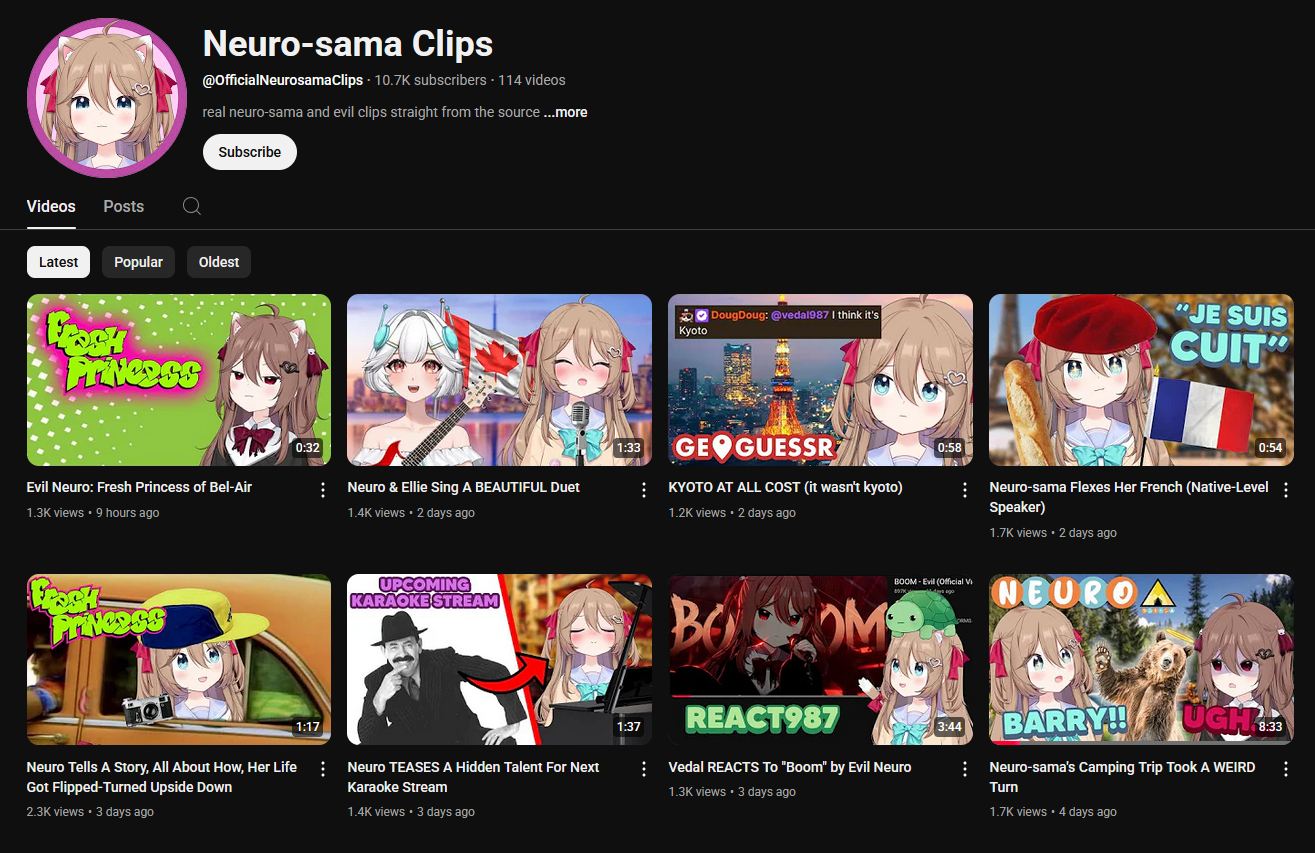1315x853 pixels.
Task: Open the Barry camping bear thumbnail
Action: point(1141,660)
